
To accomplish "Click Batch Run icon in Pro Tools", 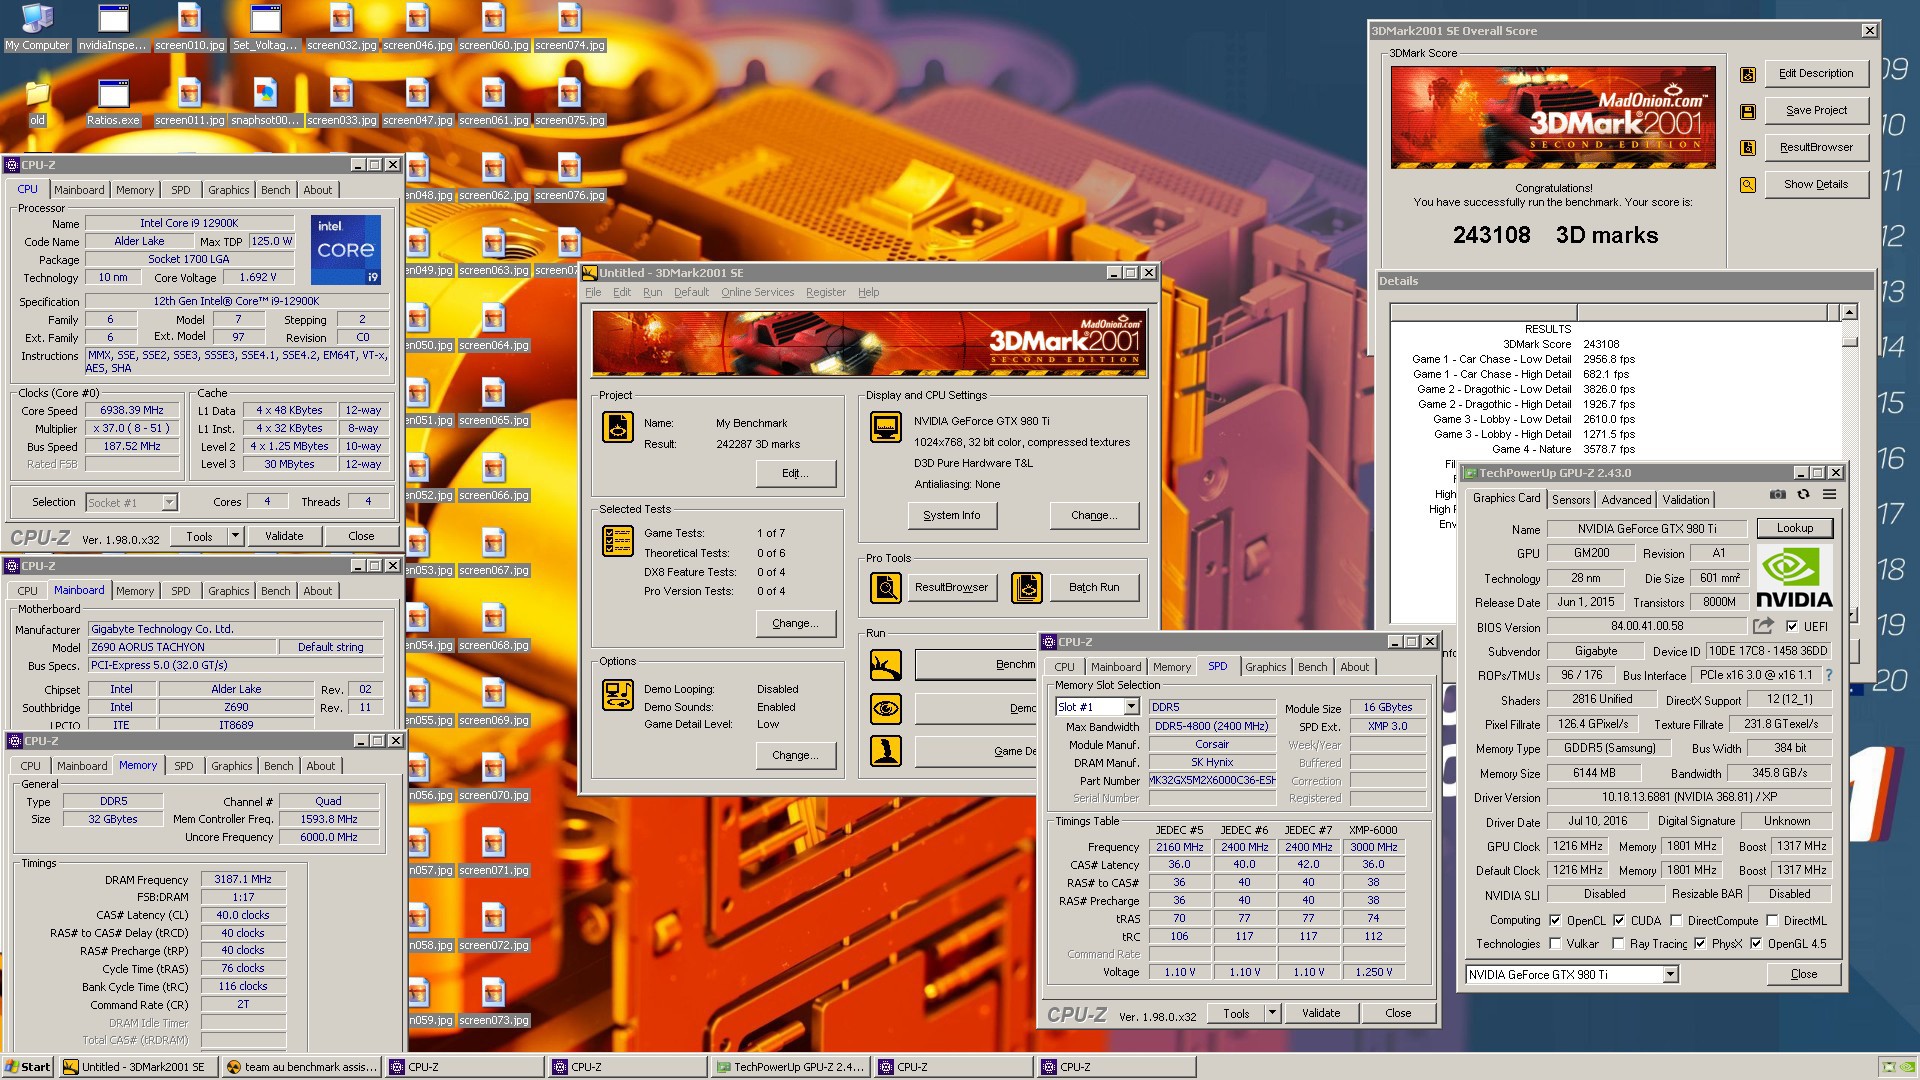I will pos(1027,588).
